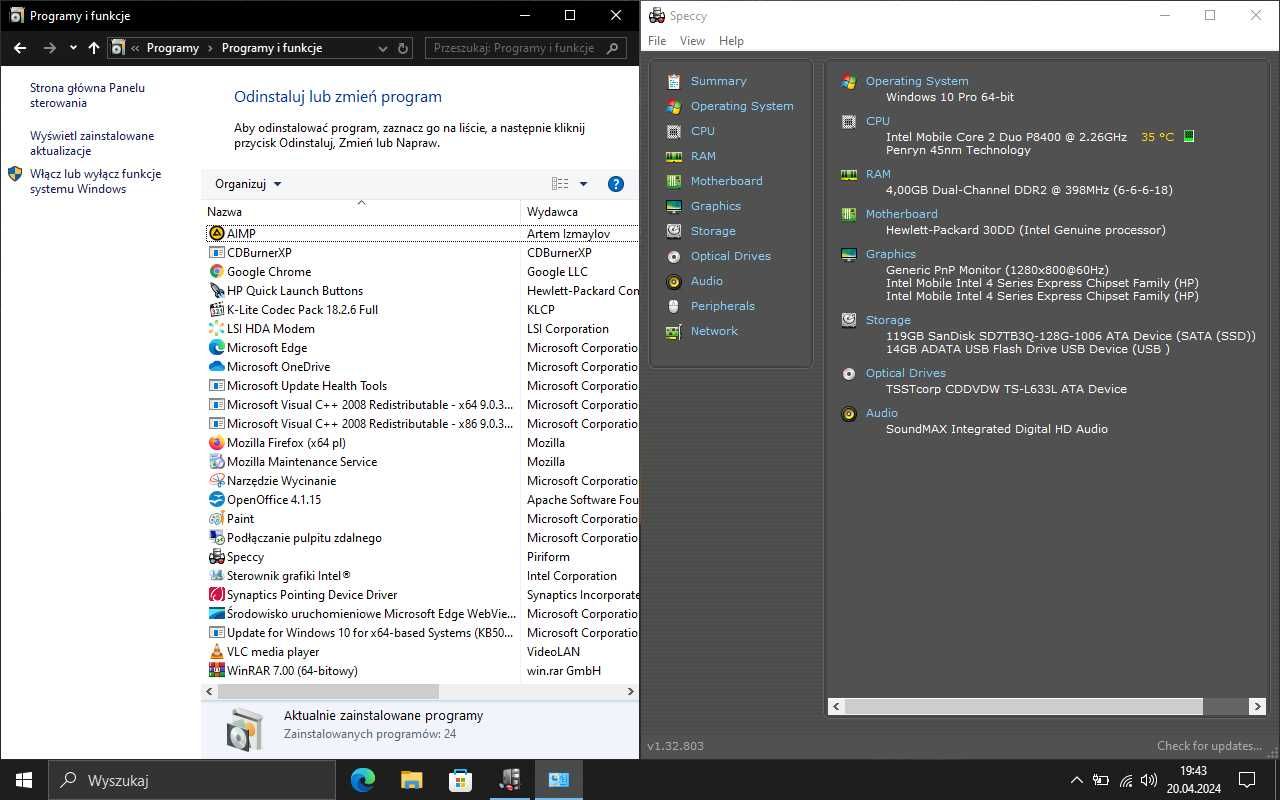The image size is (1280, 800).
Task: Click Check for updates in Speccy
Action: point(1209,746)
